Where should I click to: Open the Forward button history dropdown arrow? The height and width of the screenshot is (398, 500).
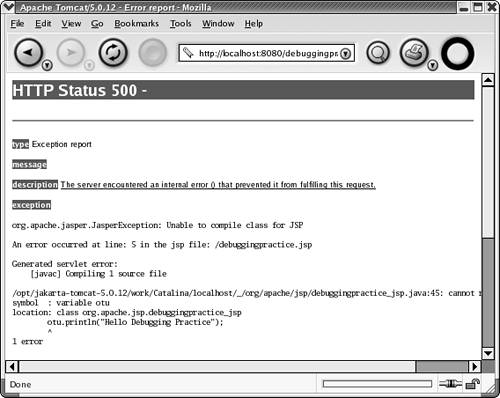point(89,65)
